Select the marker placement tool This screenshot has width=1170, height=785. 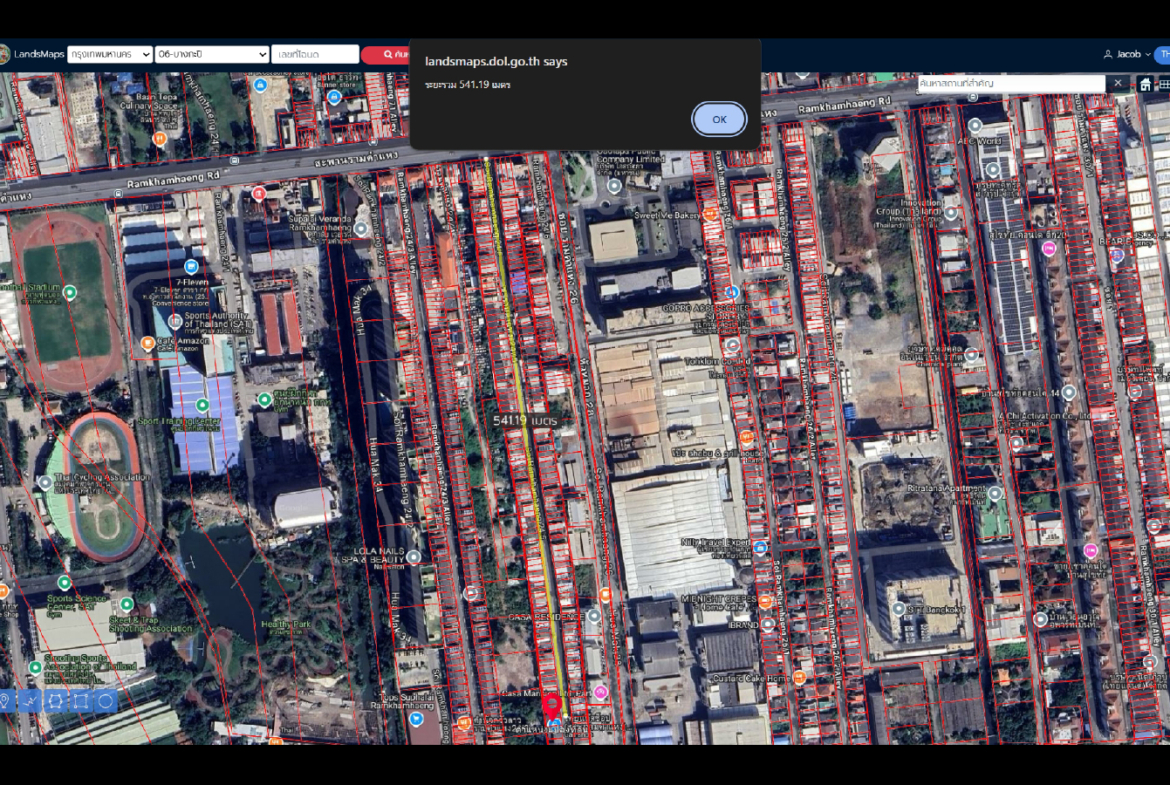(x=5, y=701)
